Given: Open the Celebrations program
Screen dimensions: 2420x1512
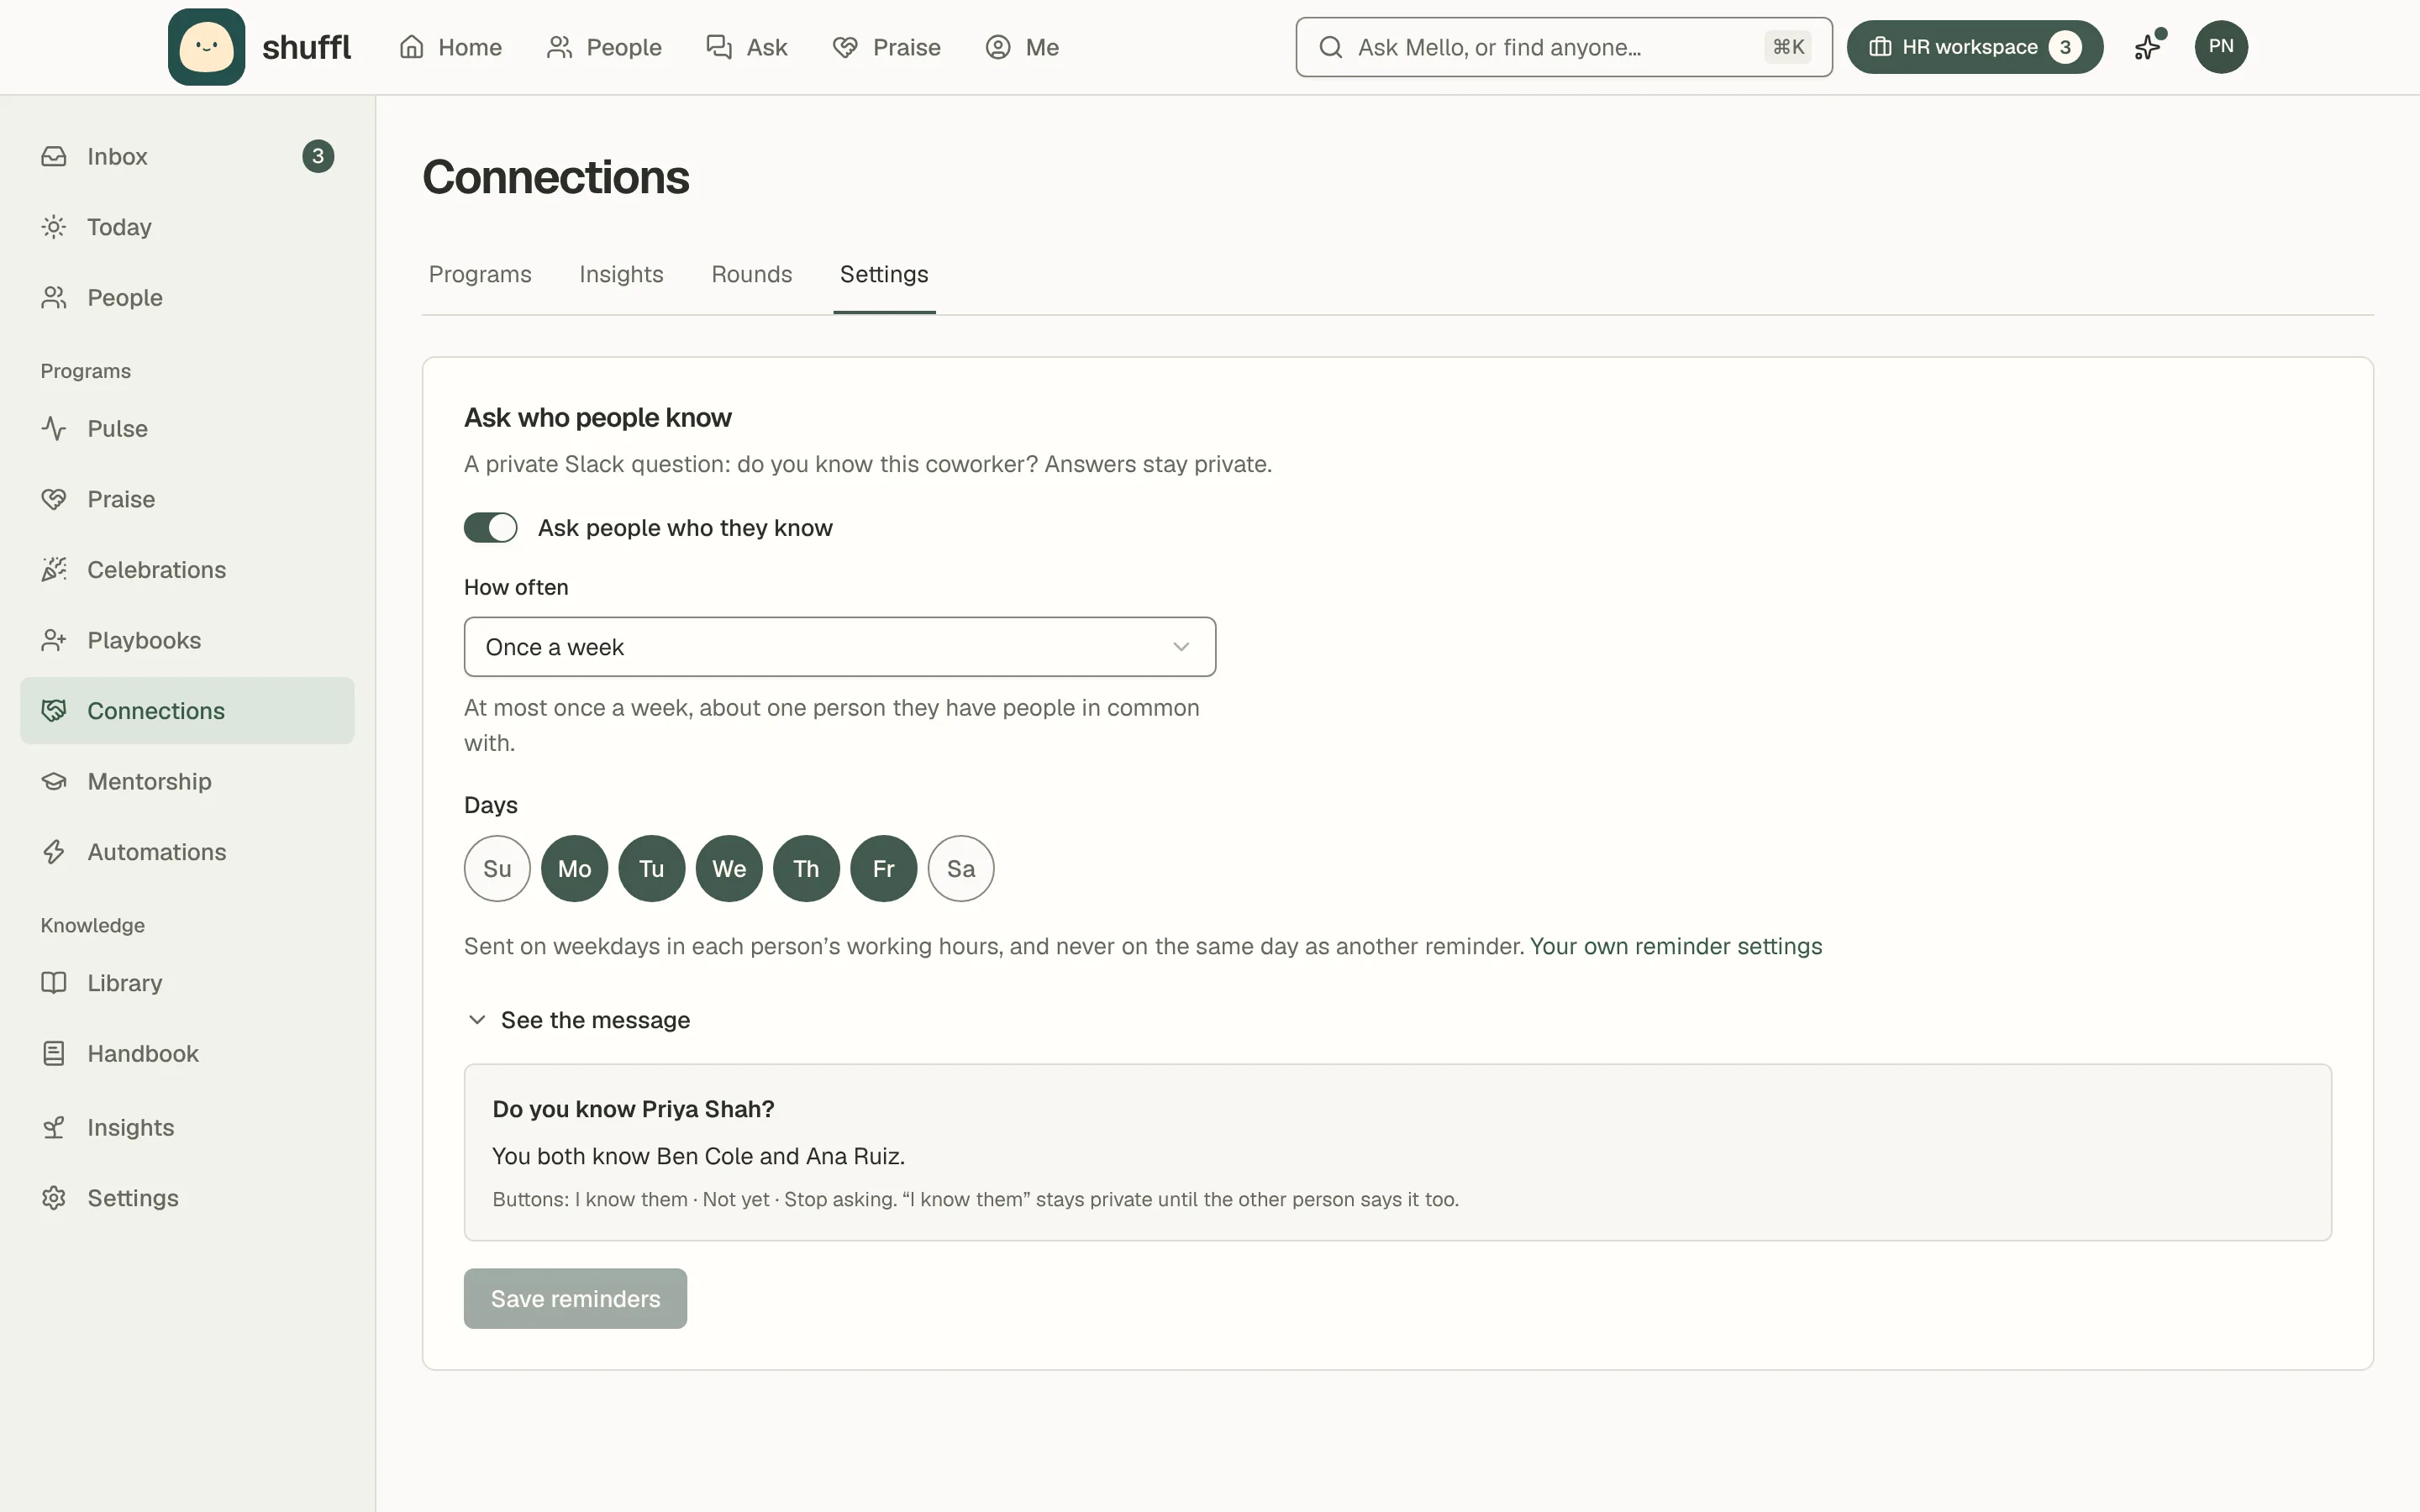Looking at the screenshot, I should (x=187, y=569).
